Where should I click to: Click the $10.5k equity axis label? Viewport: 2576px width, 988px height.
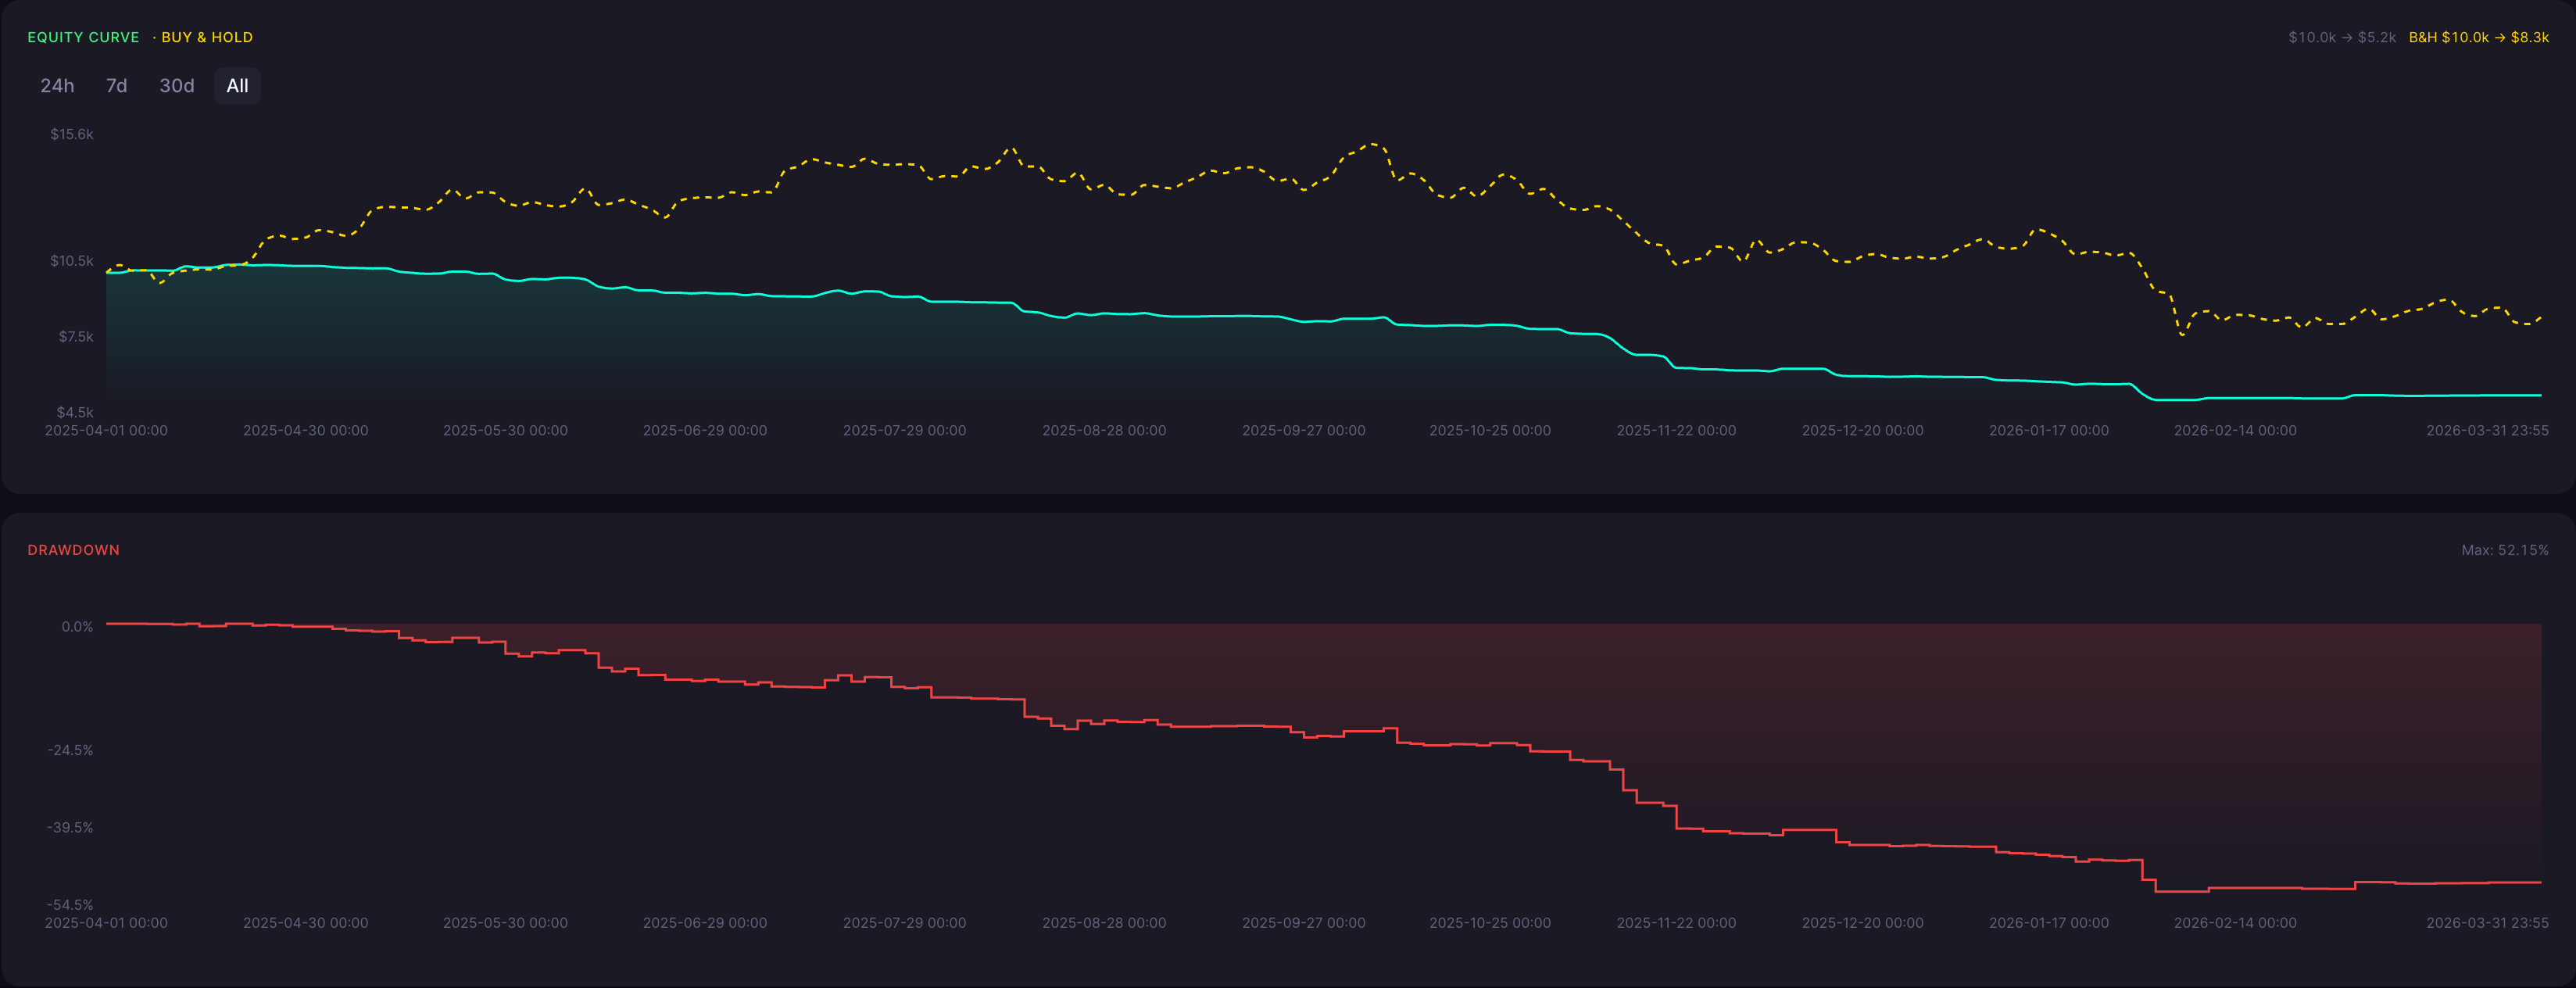pyautogui.click(x=72, y=261)
